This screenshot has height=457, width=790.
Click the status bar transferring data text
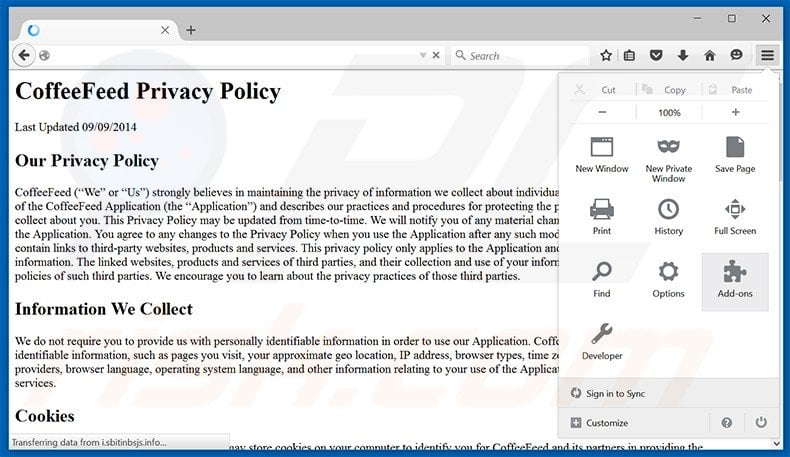89,442
